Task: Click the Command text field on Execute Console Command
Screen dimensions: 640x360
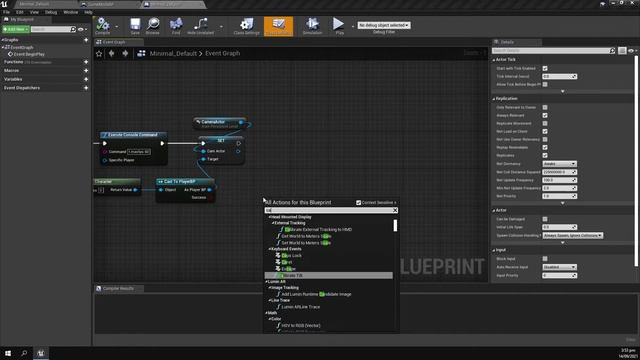Action: click(x=139, y=152)
